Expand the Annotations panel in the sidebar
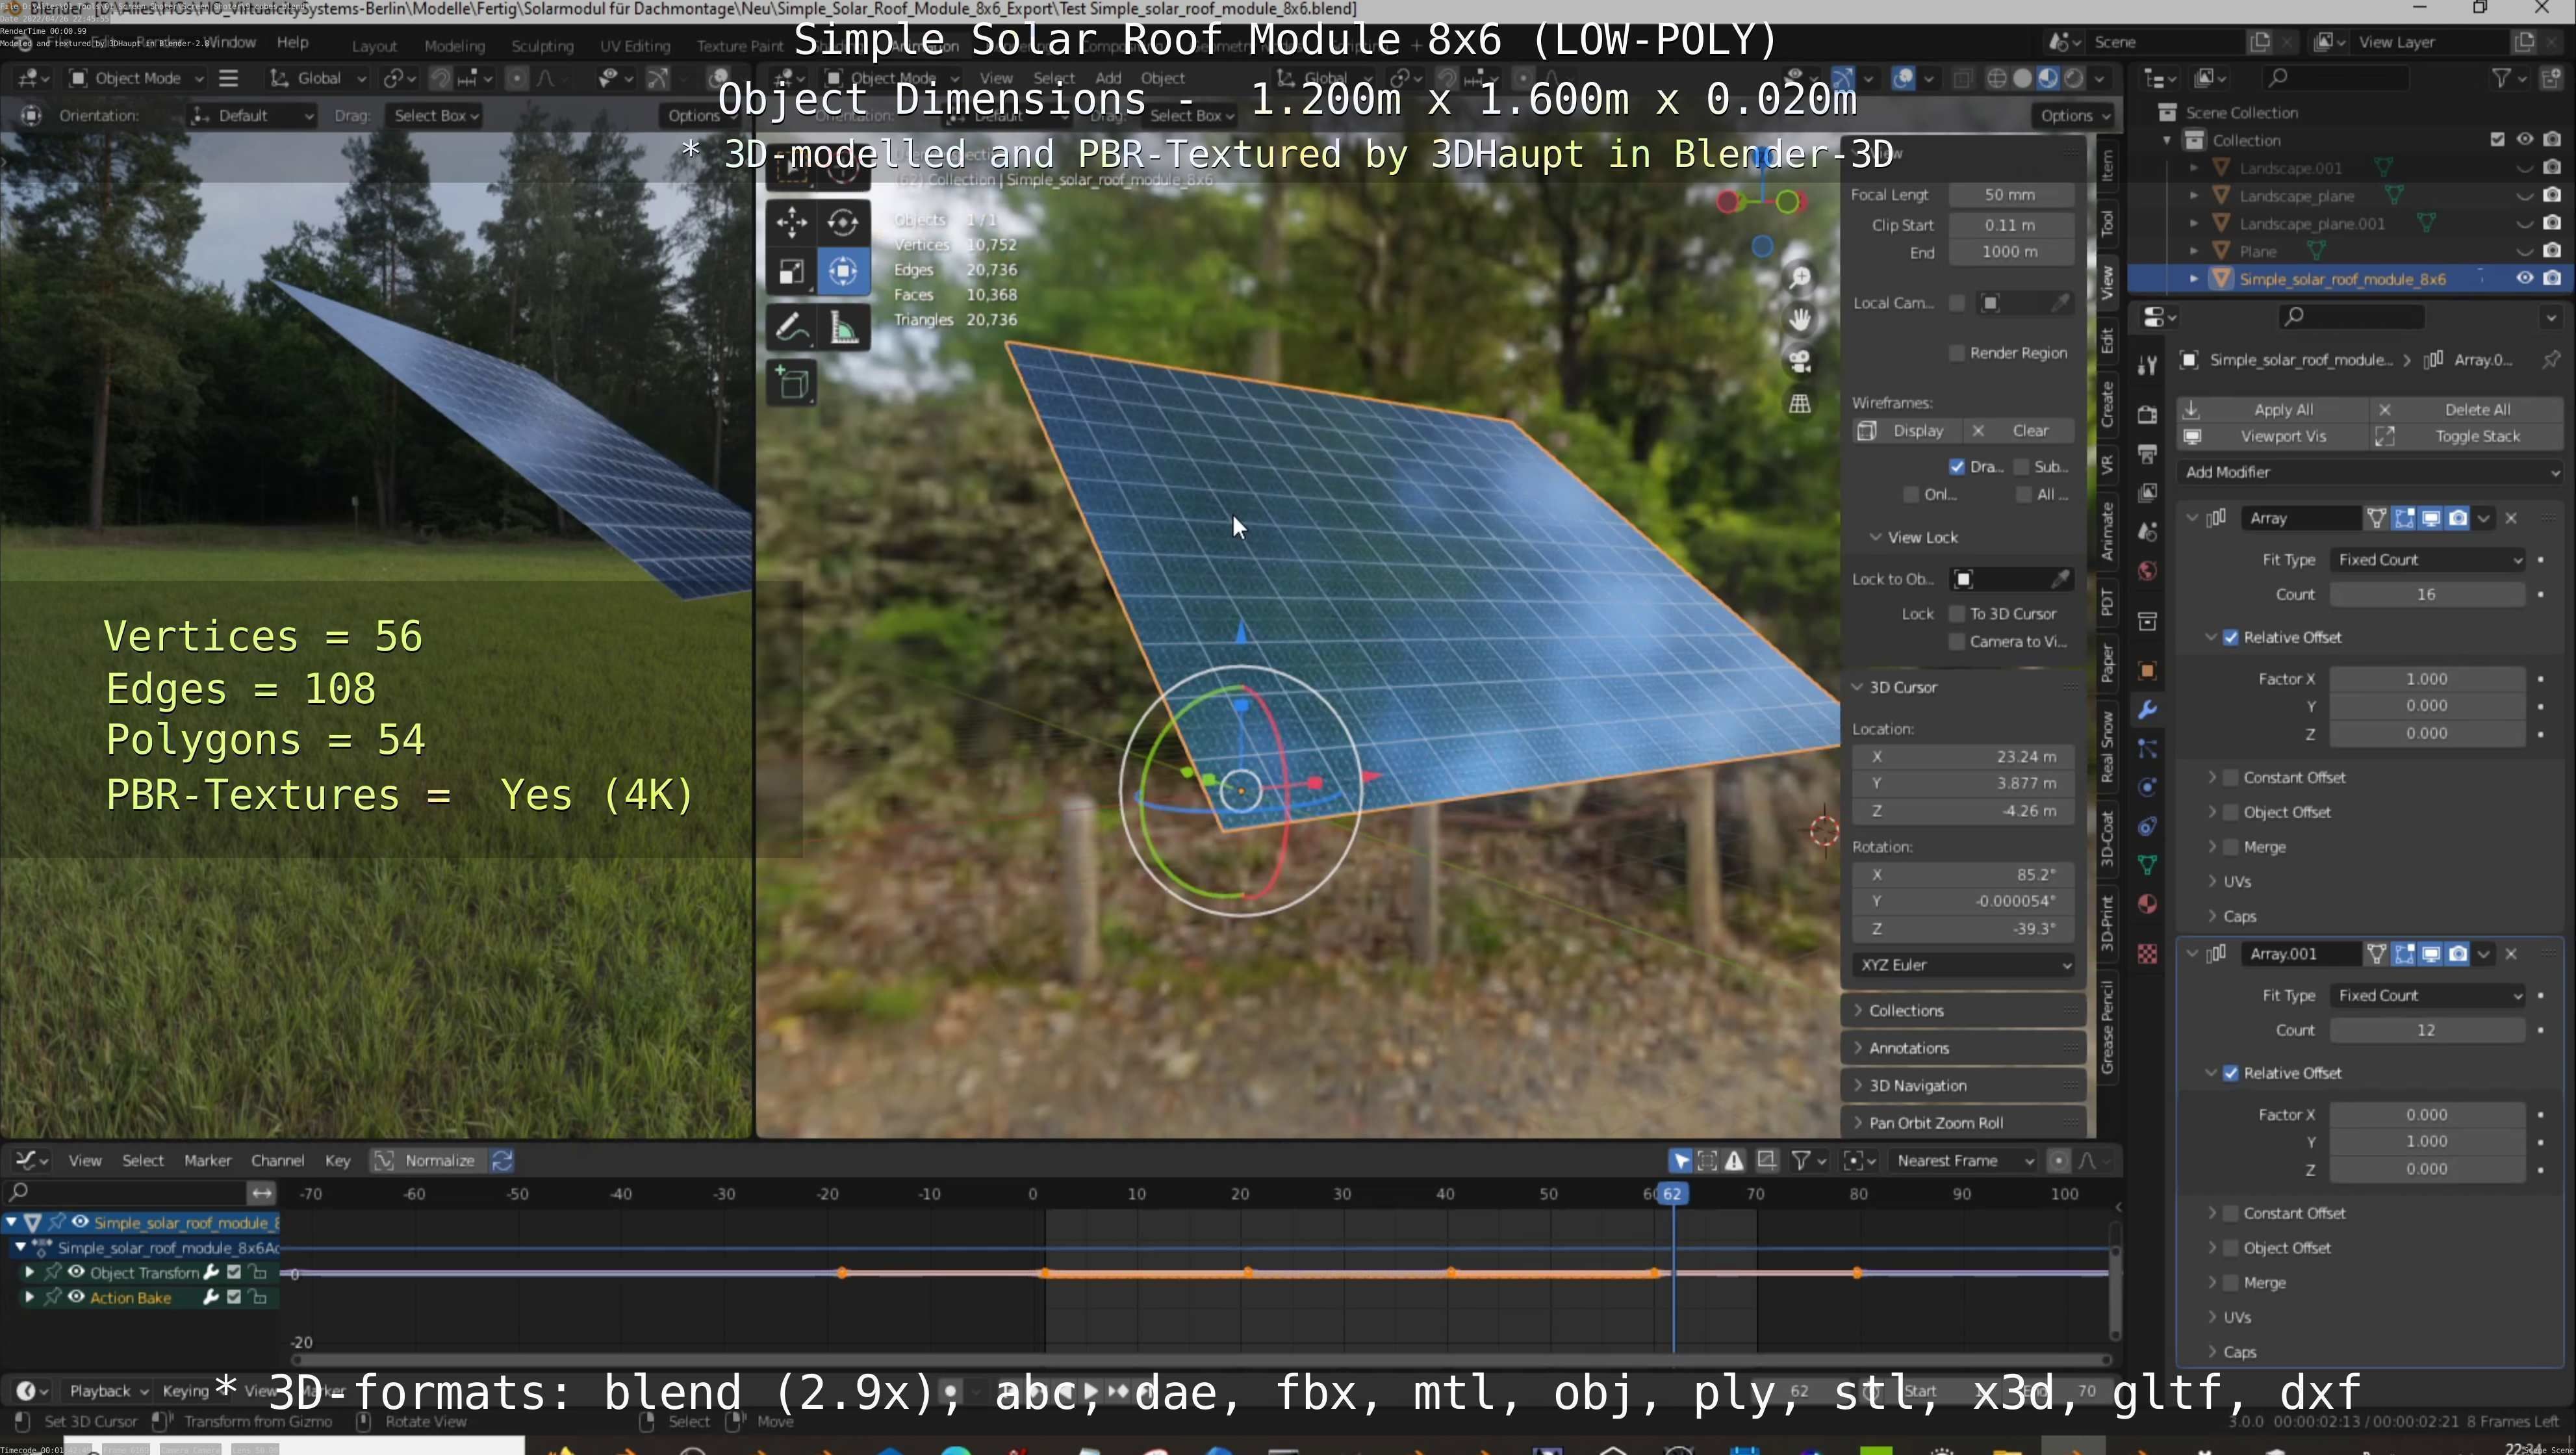The width and height of the screenshot is (2576, 1455). tap(1963, 1048)
